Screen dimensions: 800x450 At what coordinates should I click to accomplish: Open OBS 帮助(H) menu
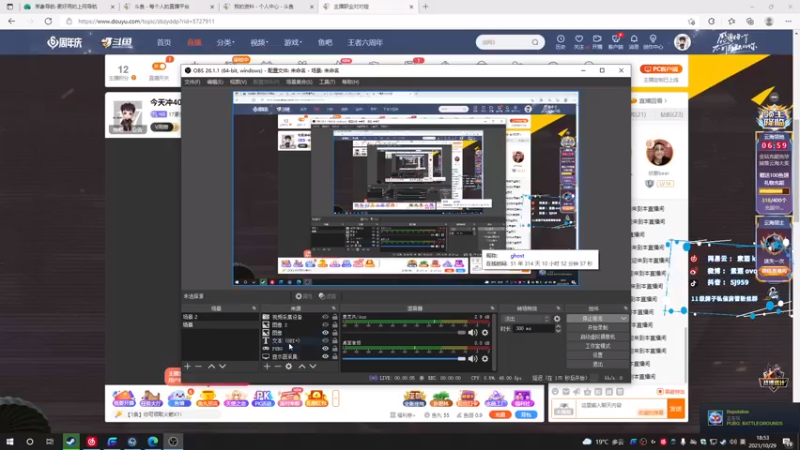[x=351, y=82]
